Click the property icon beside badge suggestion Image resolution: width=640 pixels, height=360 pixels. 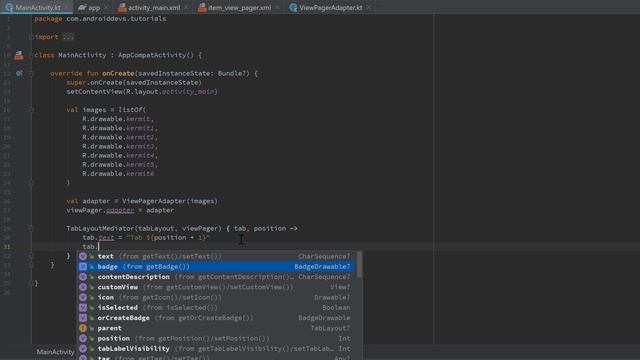83,267
